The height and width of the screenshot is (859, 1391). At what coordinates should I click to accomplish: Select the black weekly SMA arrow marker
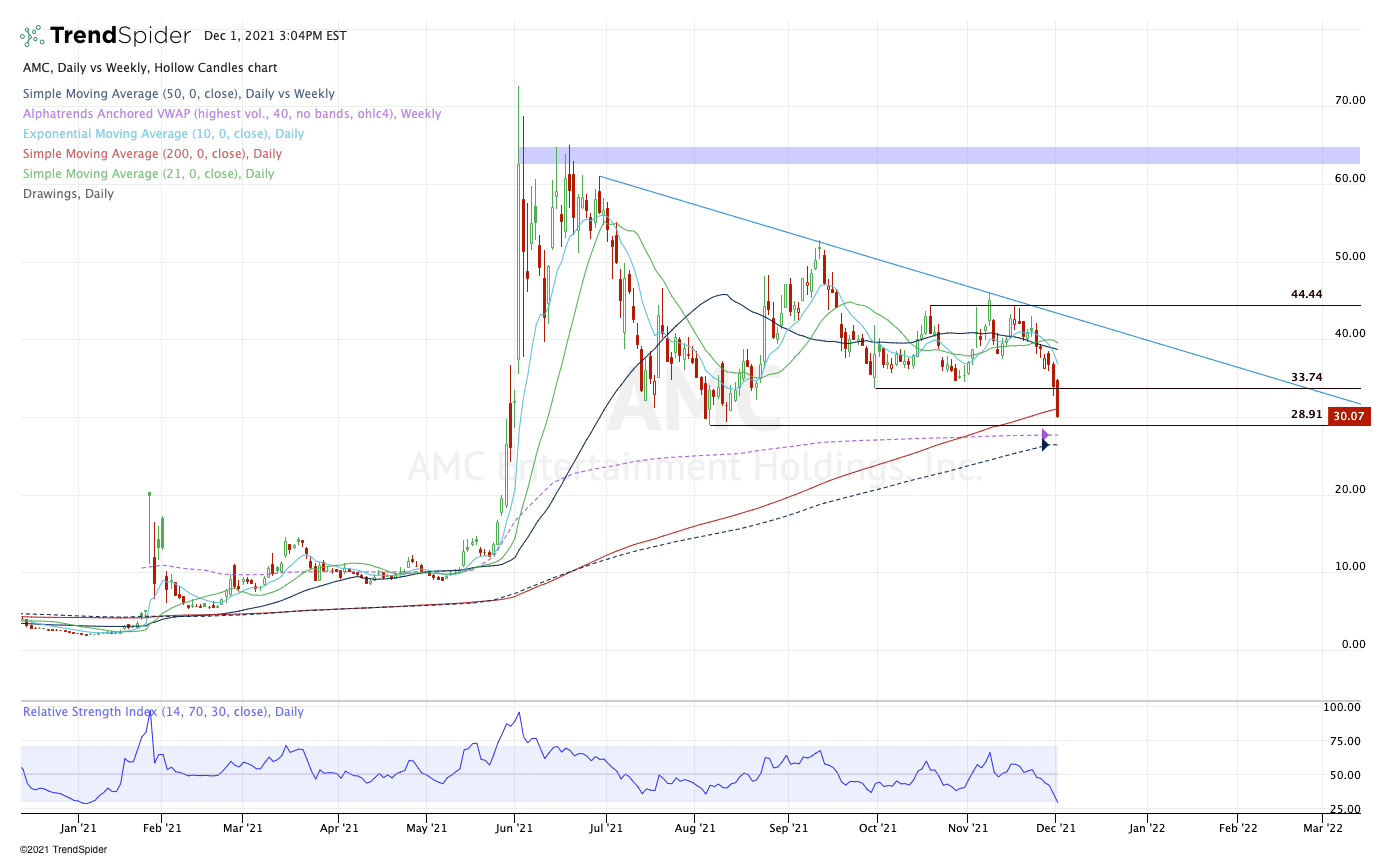(1046, 445)
